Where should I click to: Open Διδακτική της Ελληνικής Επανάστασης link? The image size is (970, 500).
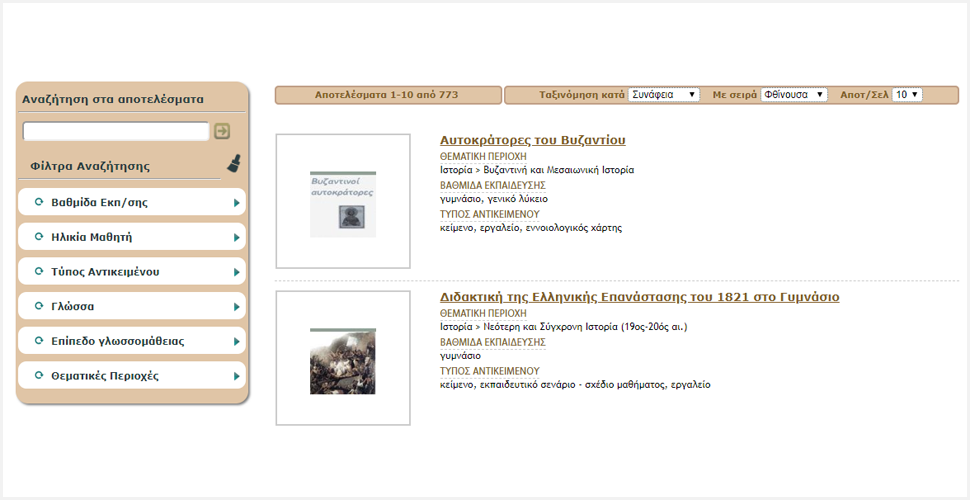[x=639, y=297]
